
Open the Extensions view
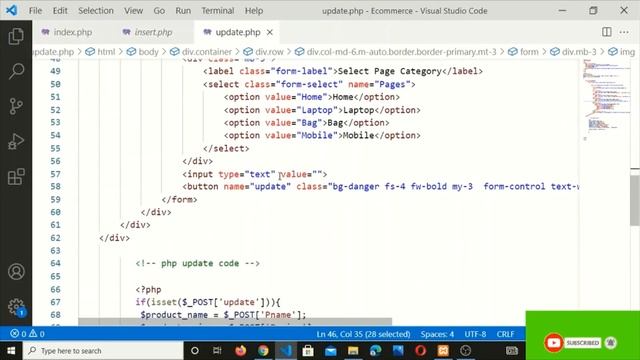[16, 177]
